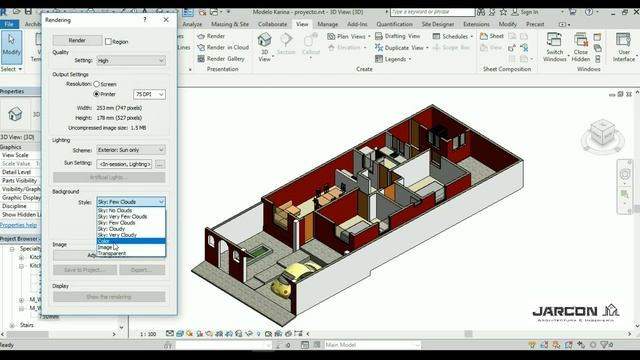Choose Sky: No Clouds from list

[131, 211]
